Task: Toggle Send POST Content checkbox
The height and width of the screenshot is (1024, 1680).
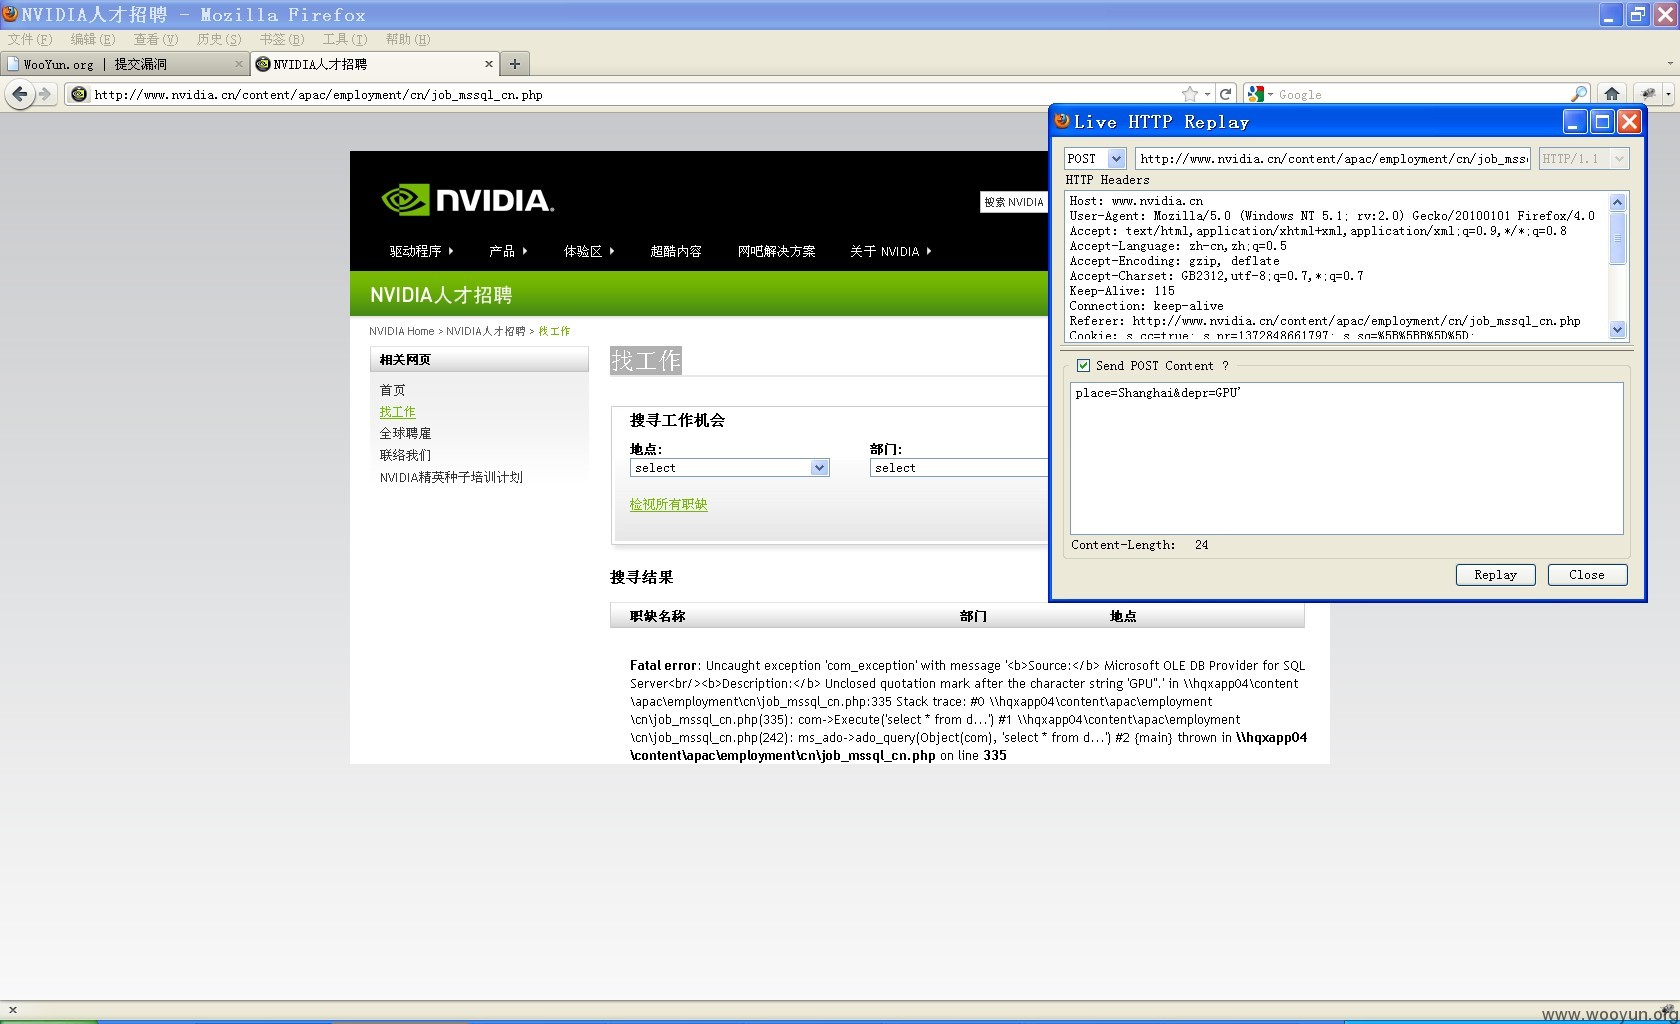Action: click(x=1083, y=366)
